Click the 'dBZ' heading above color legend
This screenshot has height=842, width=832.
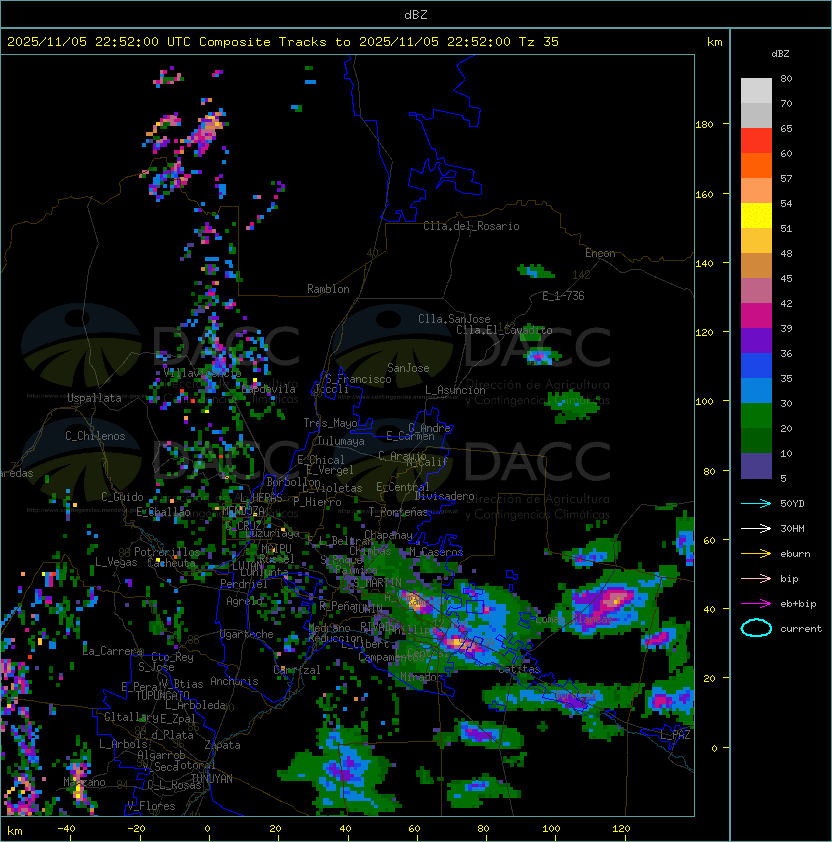pos(780,54)
